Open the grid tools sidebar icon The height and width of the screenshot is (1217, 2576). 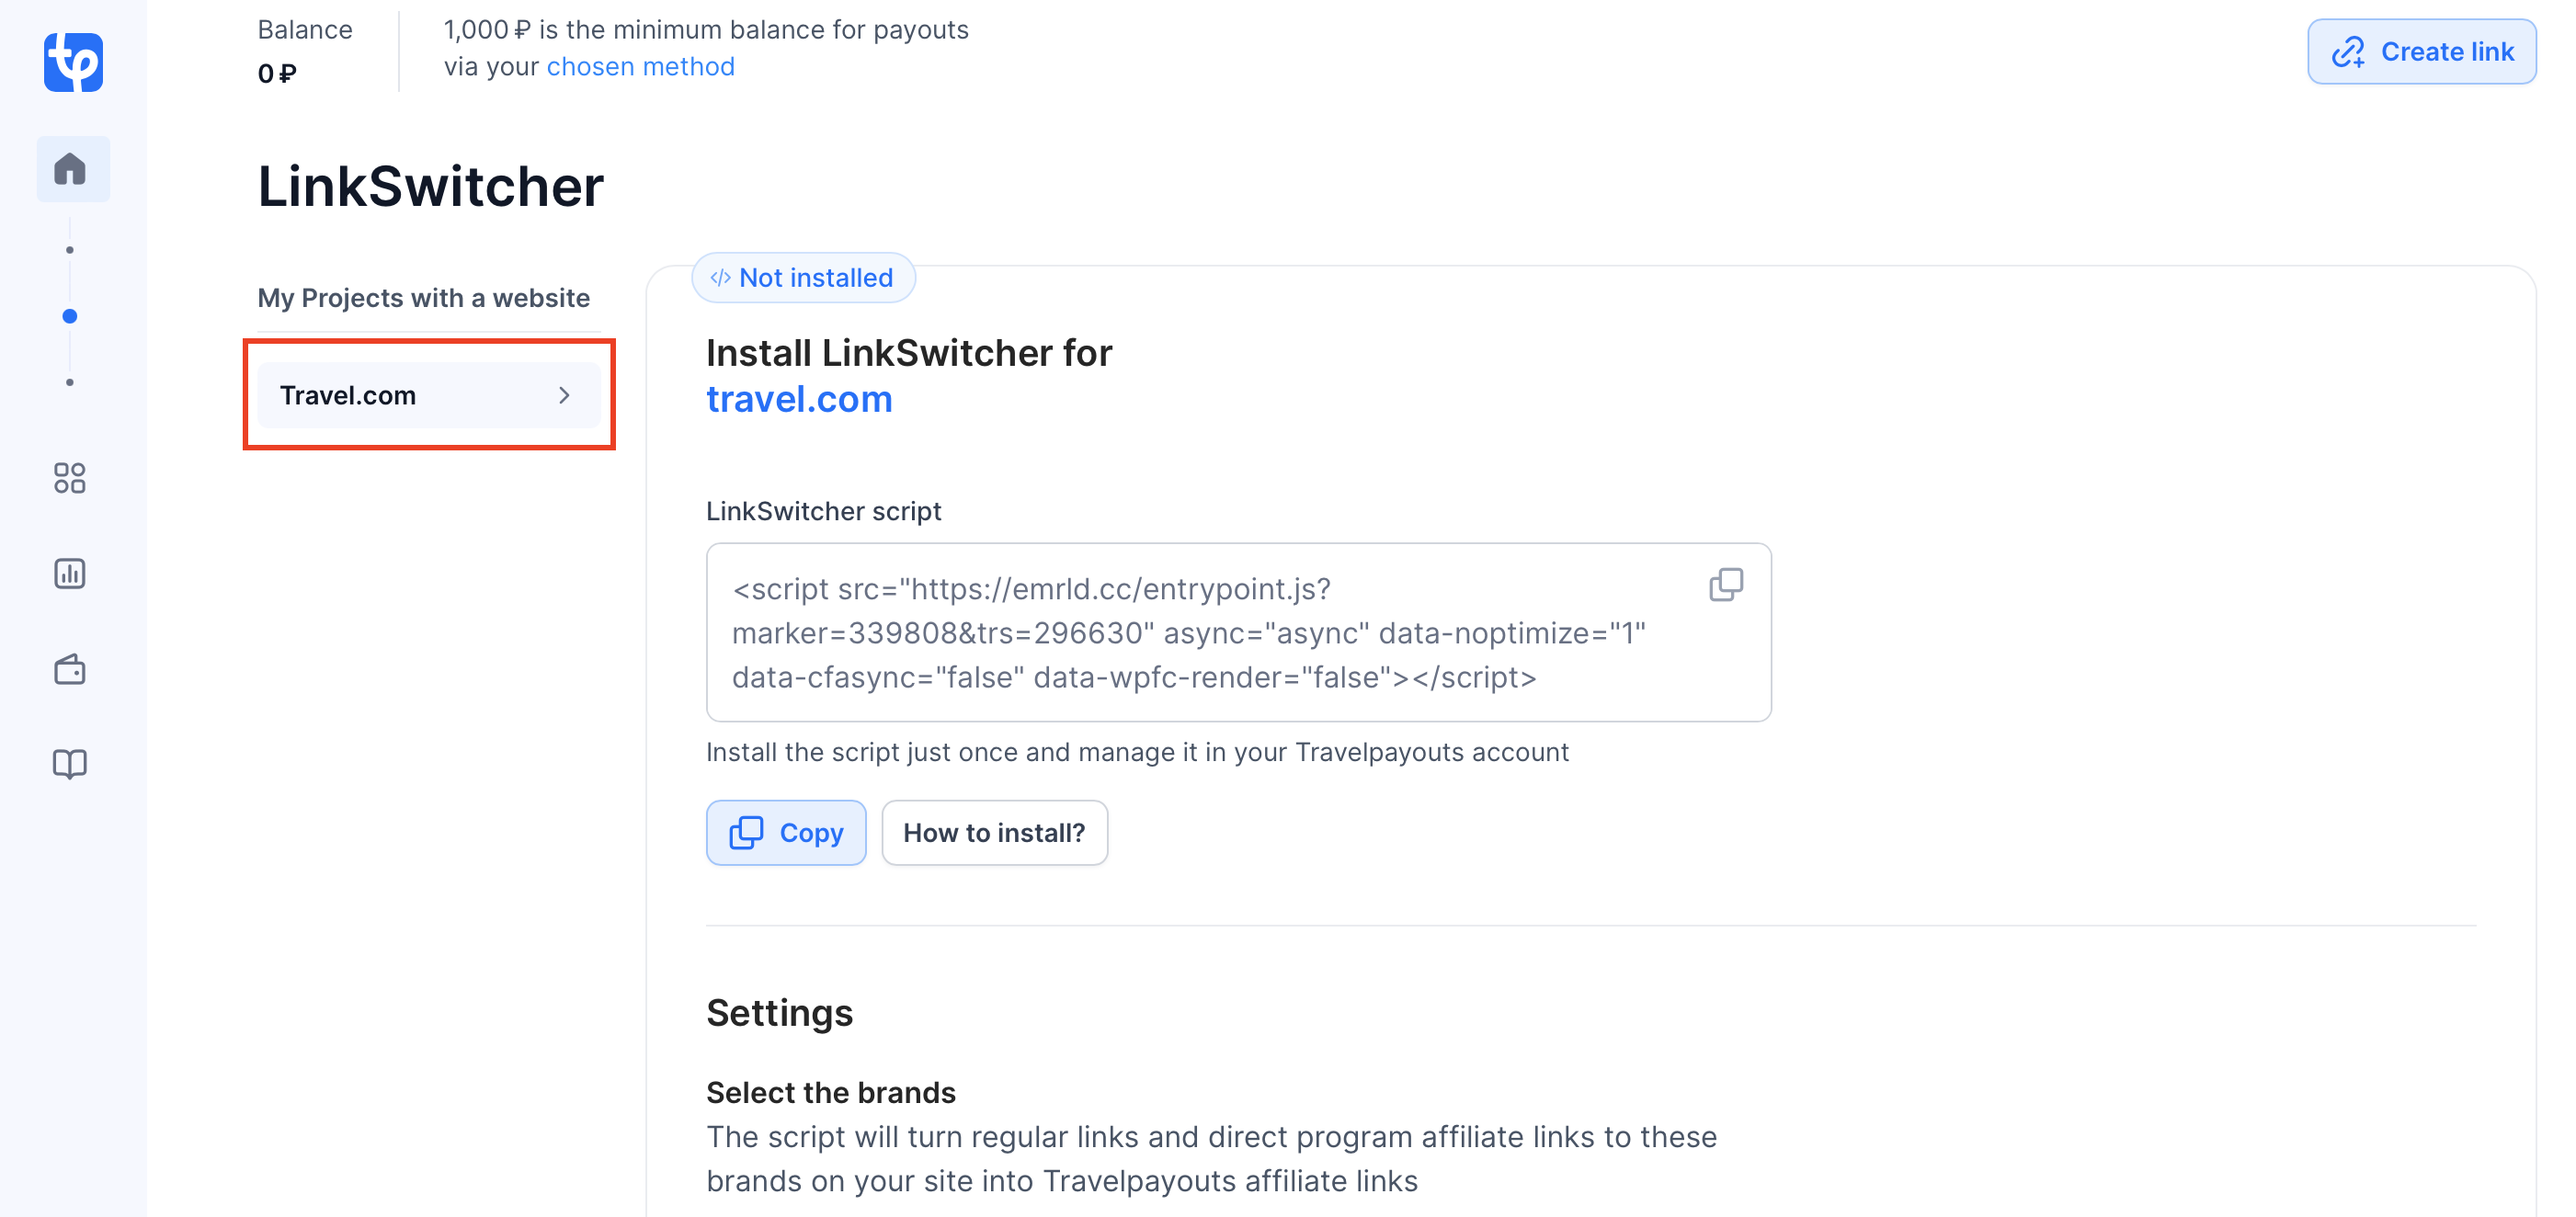pyautogui.click(x=70, y=478)
